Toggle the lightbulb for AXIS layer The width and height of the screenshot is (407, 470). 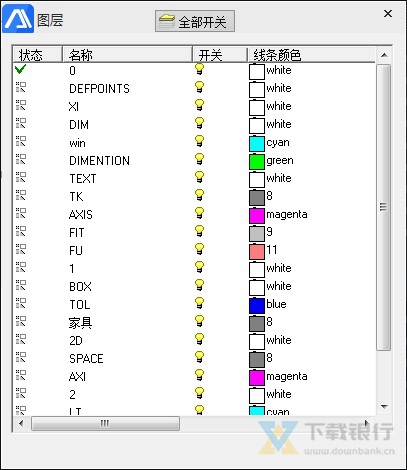(199, 213)
